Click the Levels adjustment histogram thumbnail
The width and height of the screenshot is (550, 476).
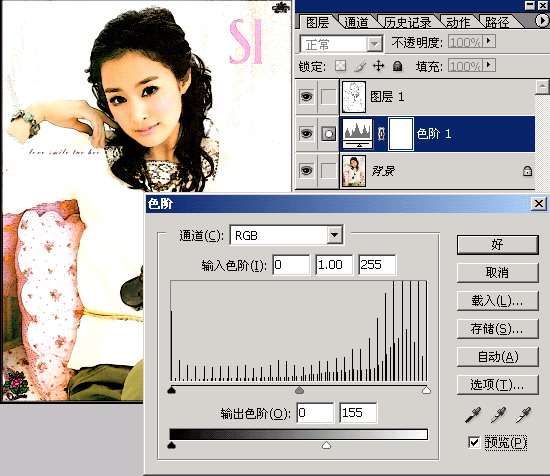click(357, 134)
